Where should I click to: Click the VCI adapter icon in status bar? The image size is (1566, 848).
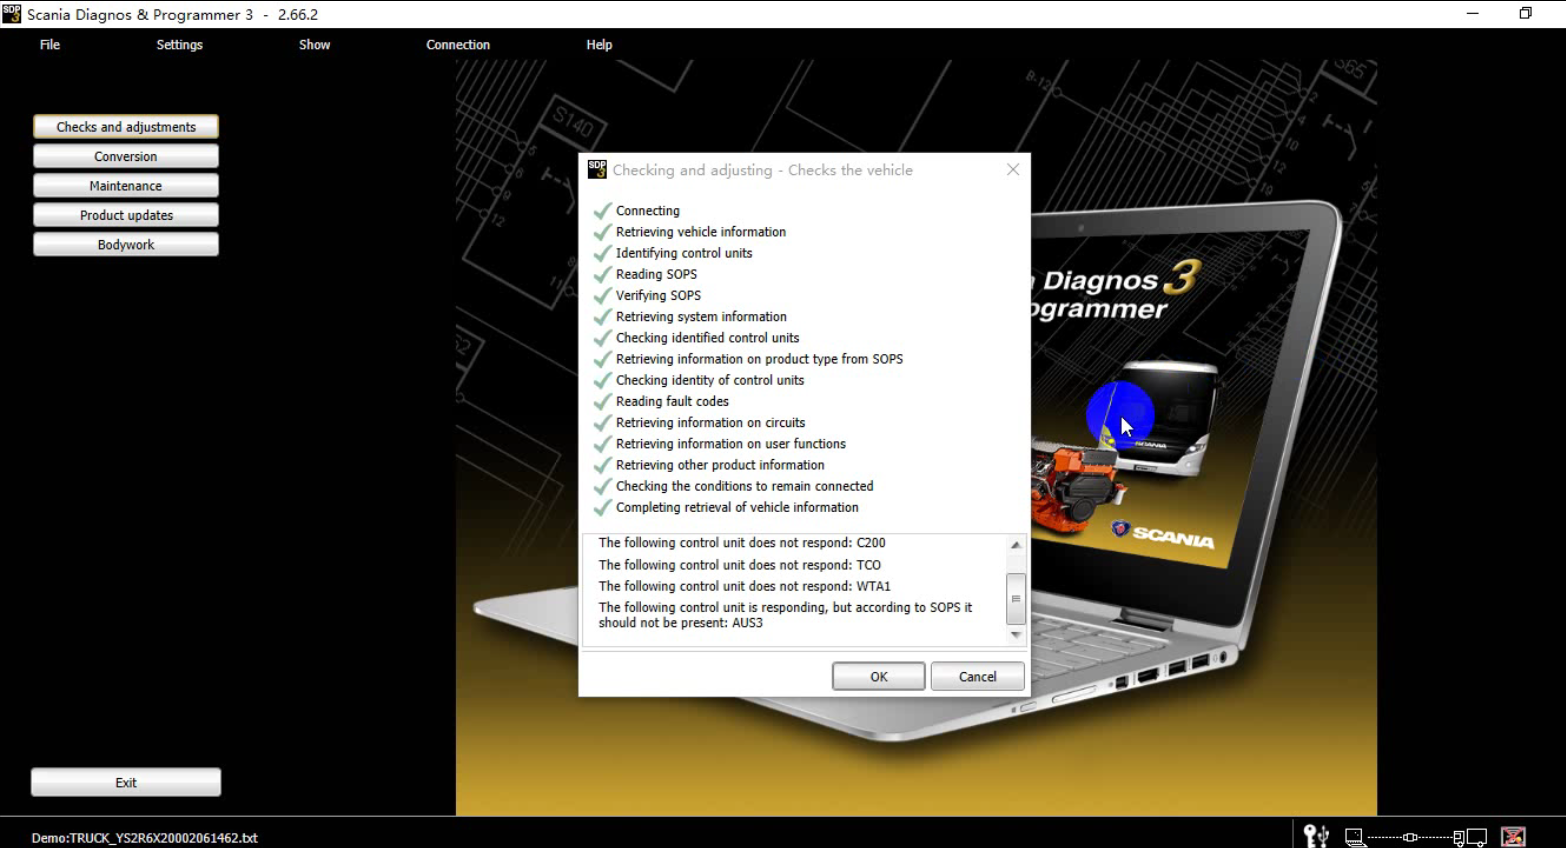pyautogui.click(x=1410, y=837)
